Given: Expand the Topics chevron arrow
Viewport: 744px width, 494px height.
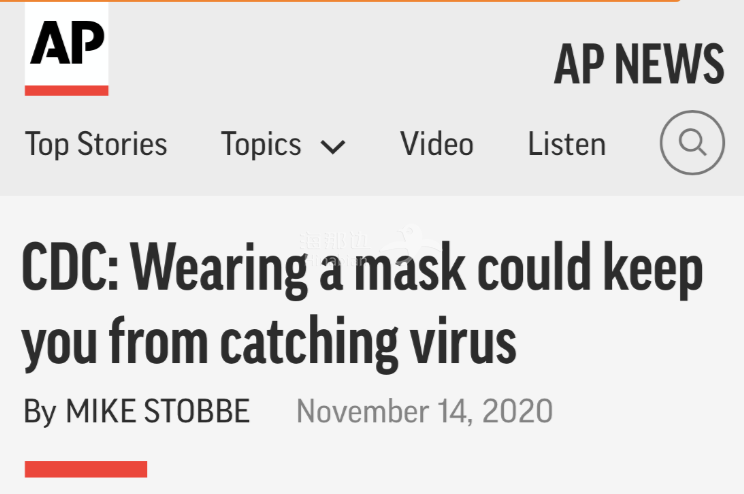Looking at the screenshot, I should click(x=333, y=147).
